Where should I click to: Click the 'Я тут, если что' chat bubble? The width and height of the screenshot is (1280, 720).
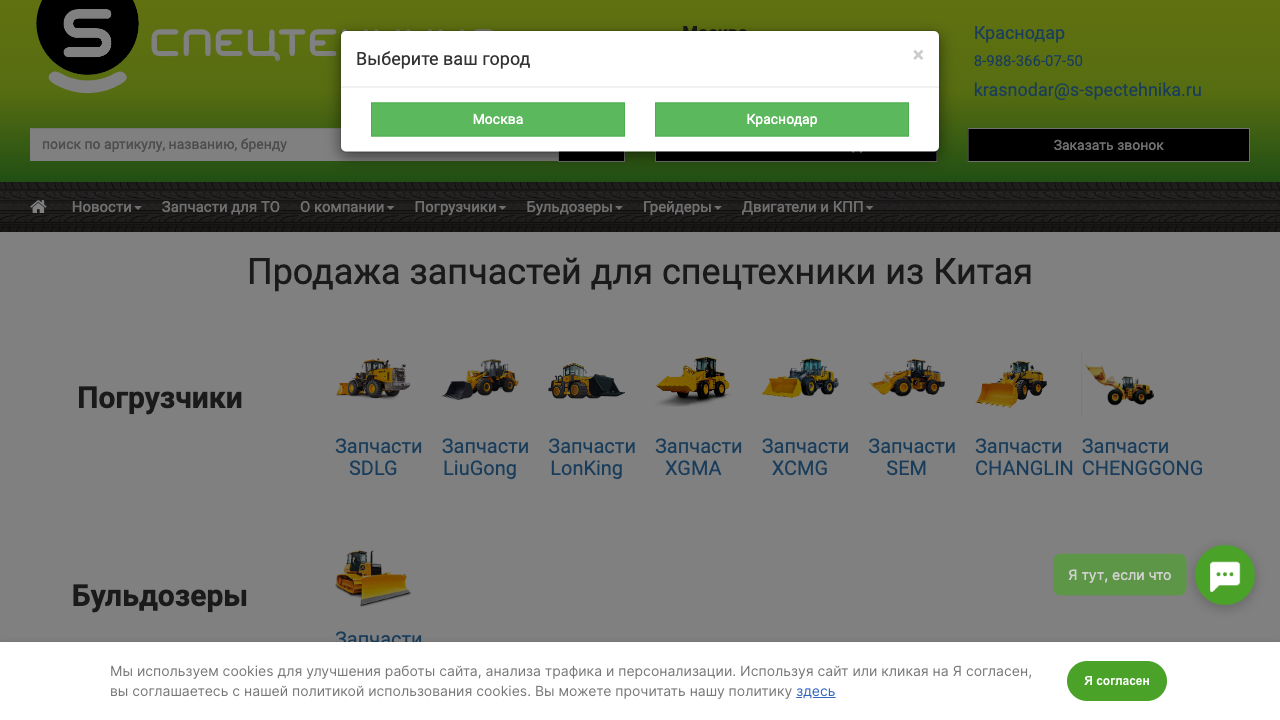1119,575
